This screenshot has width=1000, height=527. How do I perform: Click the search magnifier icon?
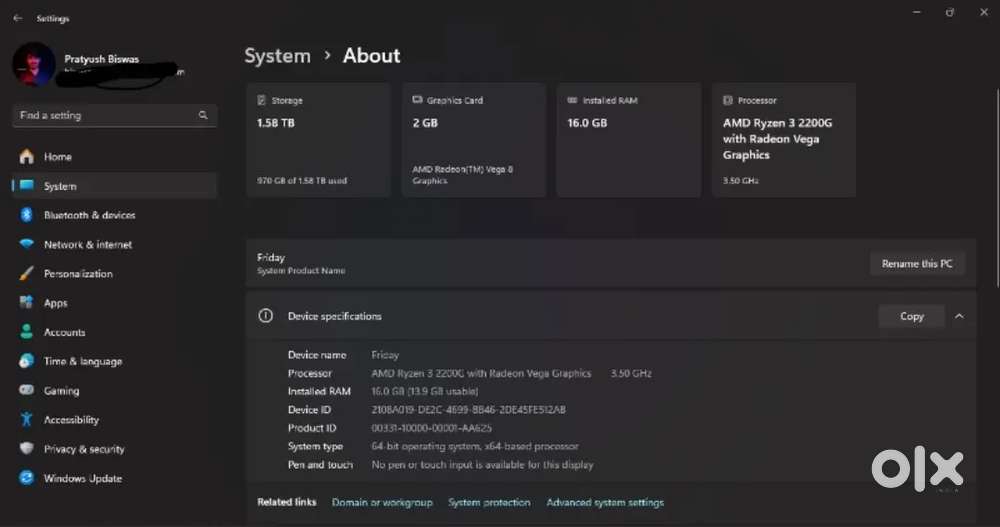[x=203, y=116]
